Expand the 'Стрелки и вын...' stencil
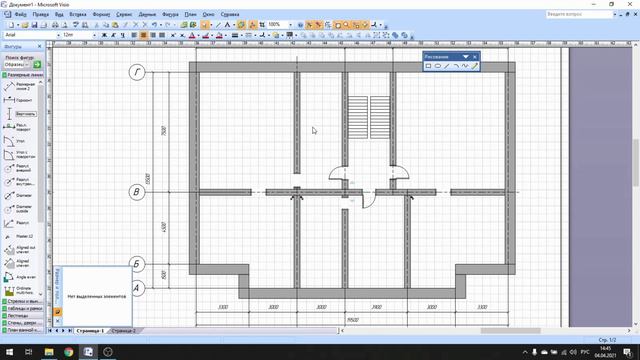 [x=22, y=302]
